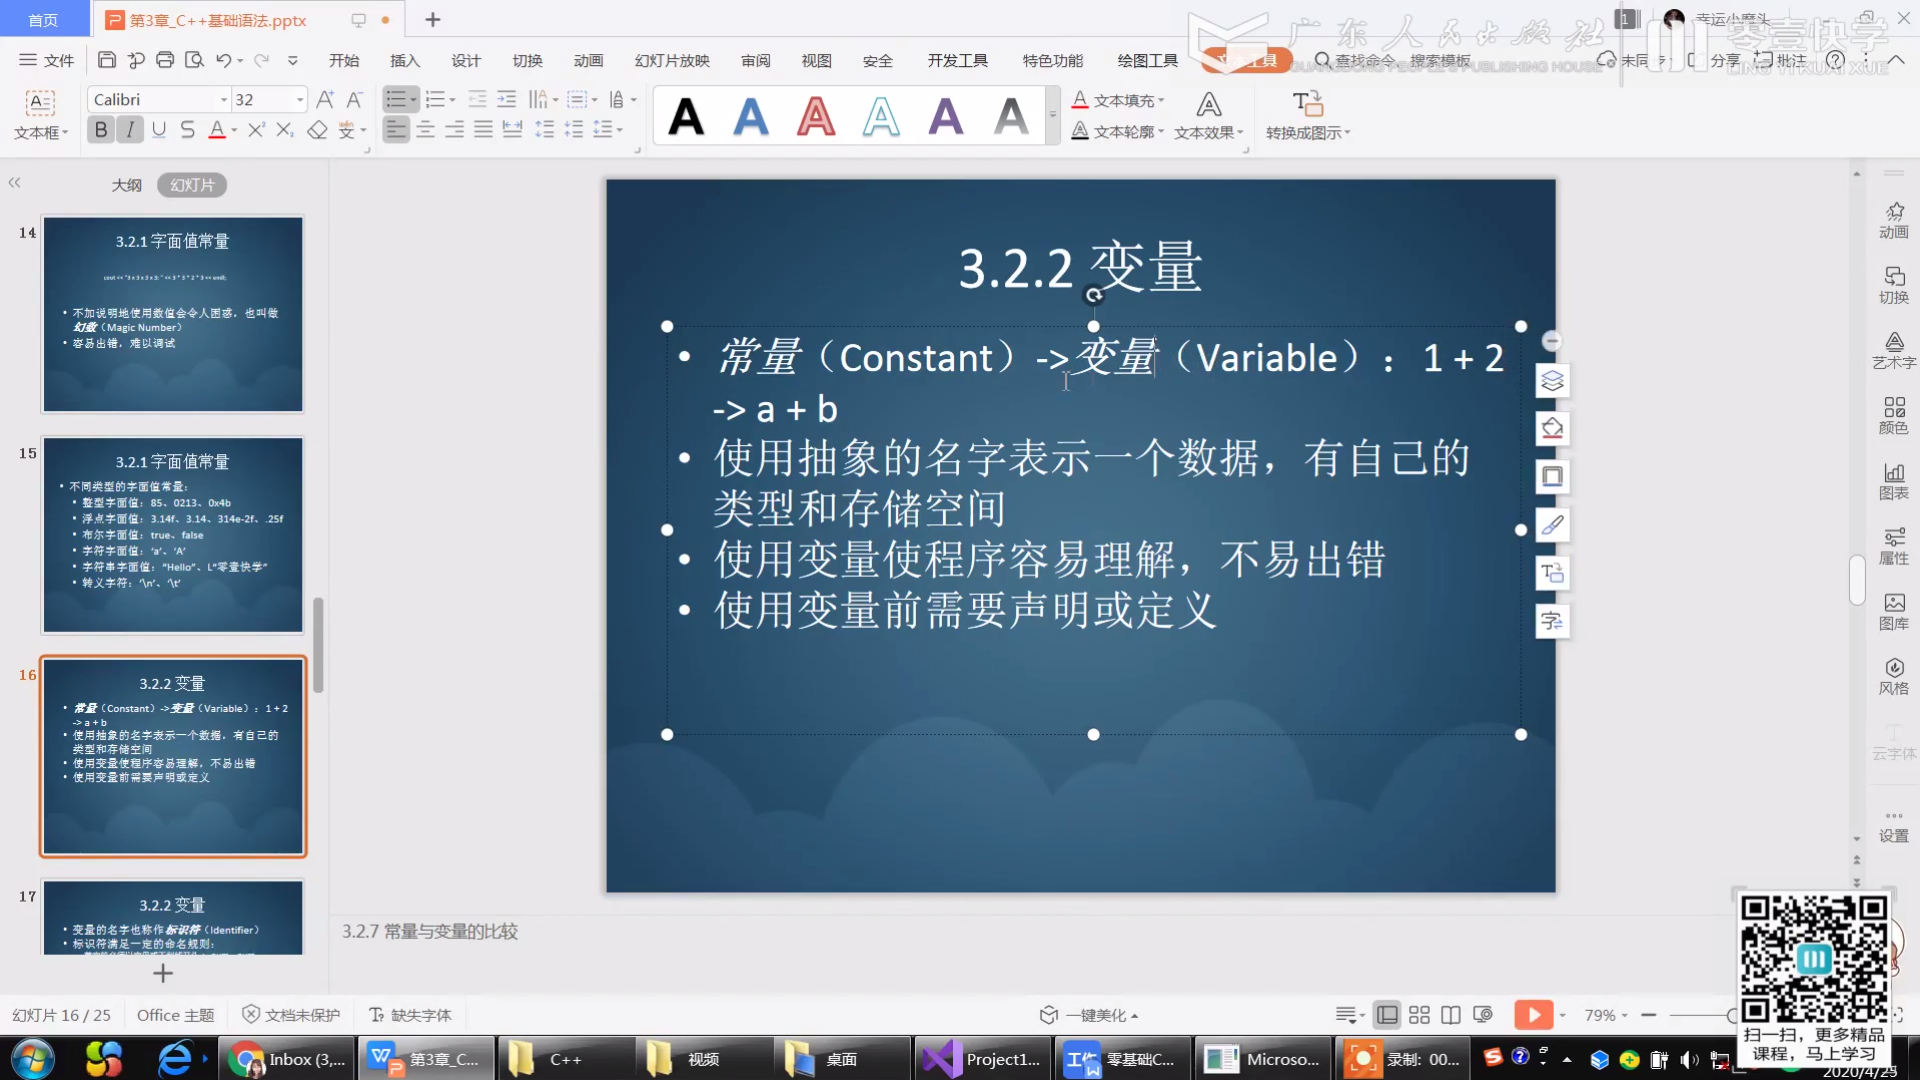Open the 切换 transition side panel
Image resolution: width=1920 pixels, height=1080 pixels.
1894,285
